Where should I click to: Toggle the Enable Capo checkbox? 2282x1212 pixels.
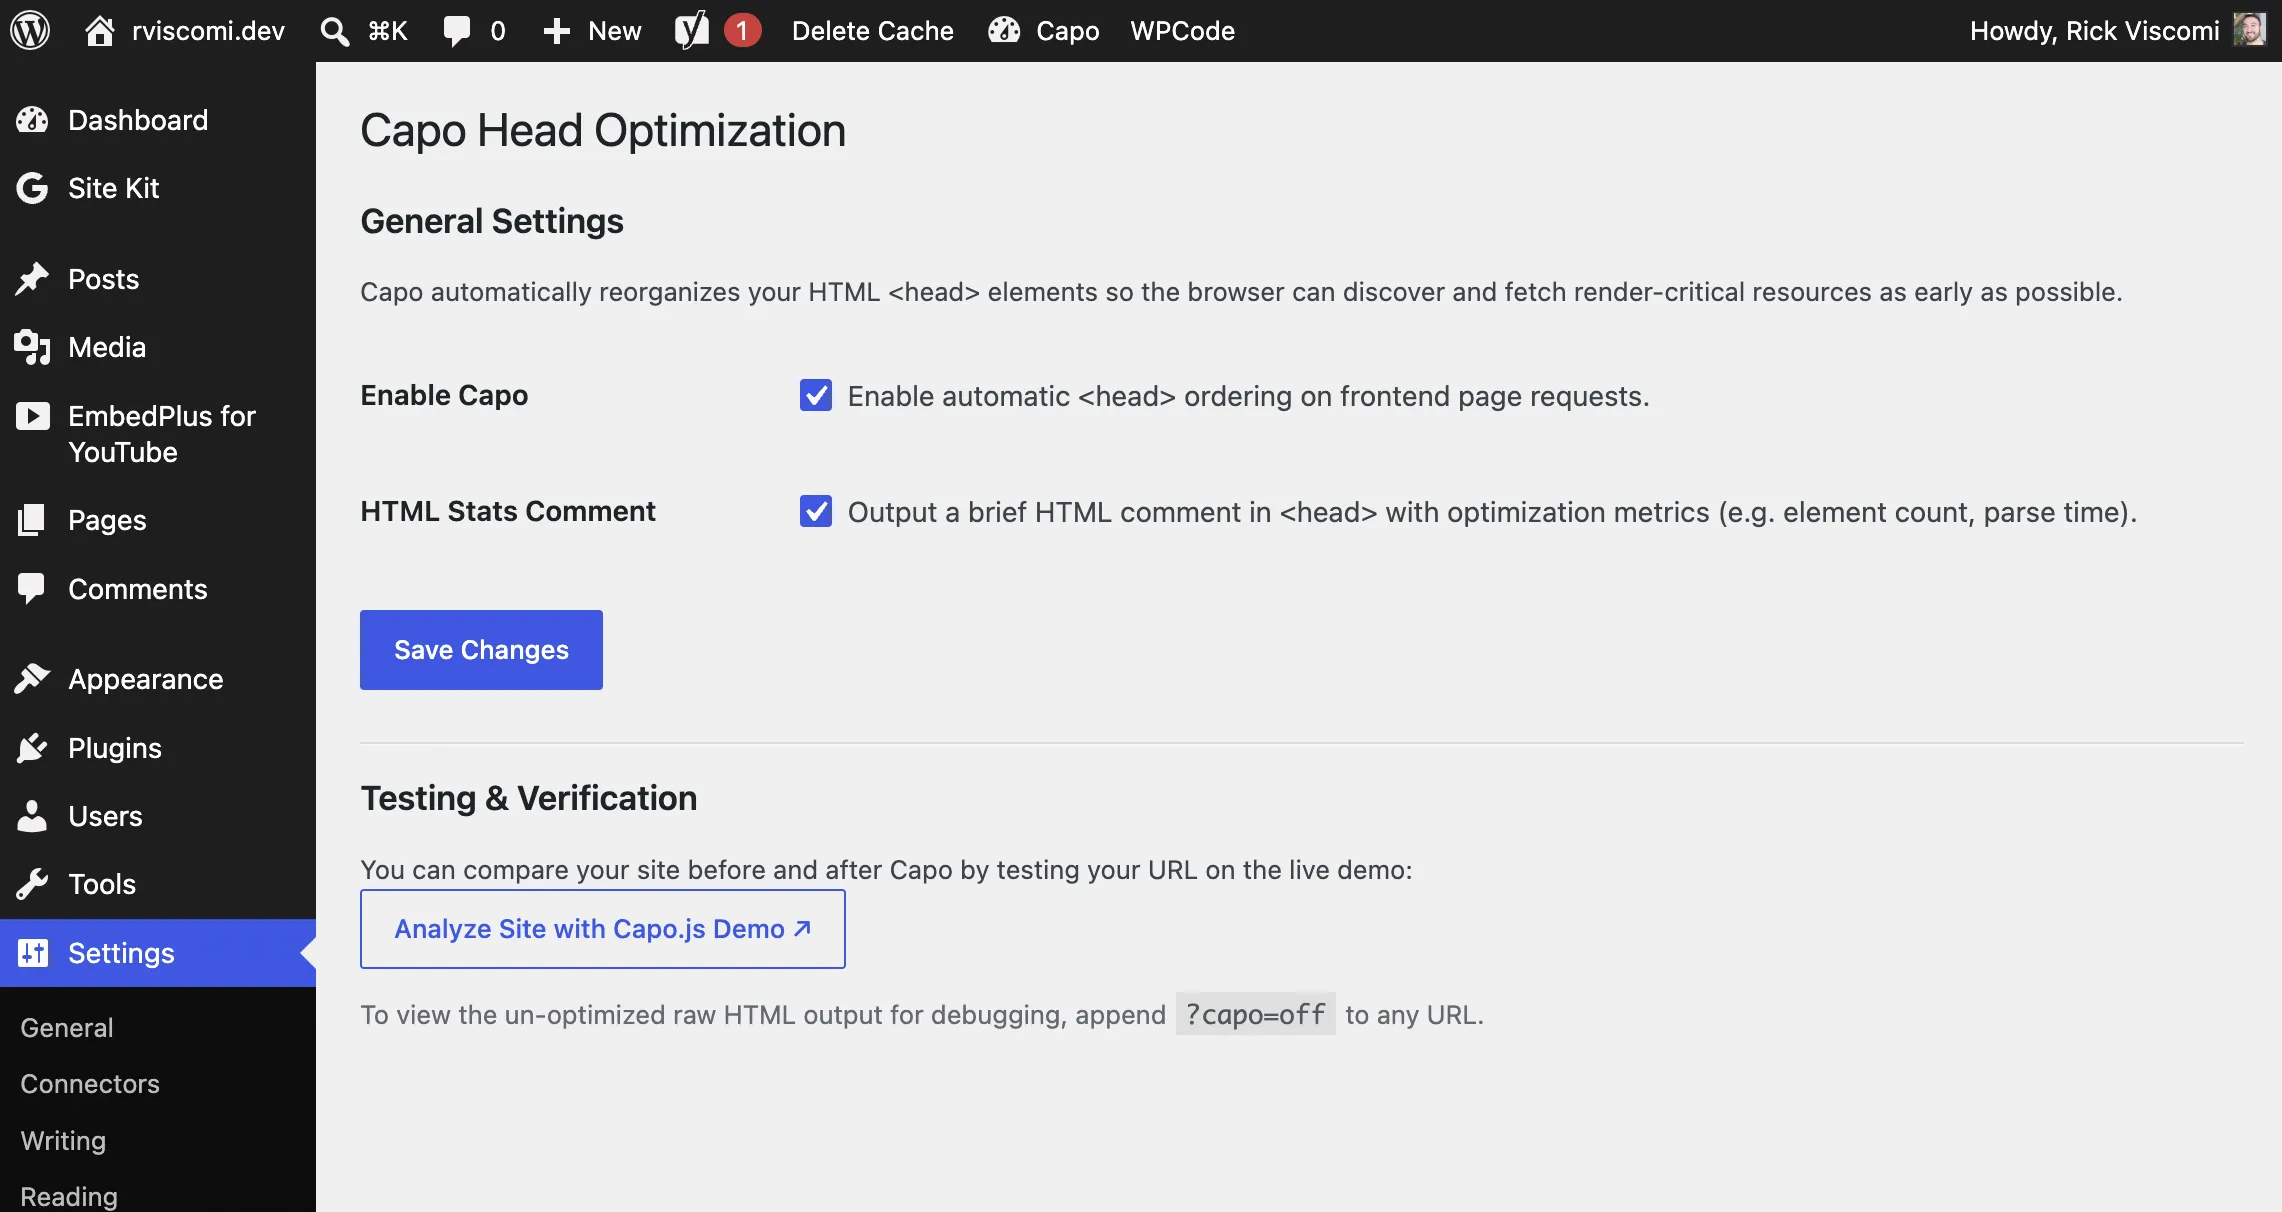816,395
